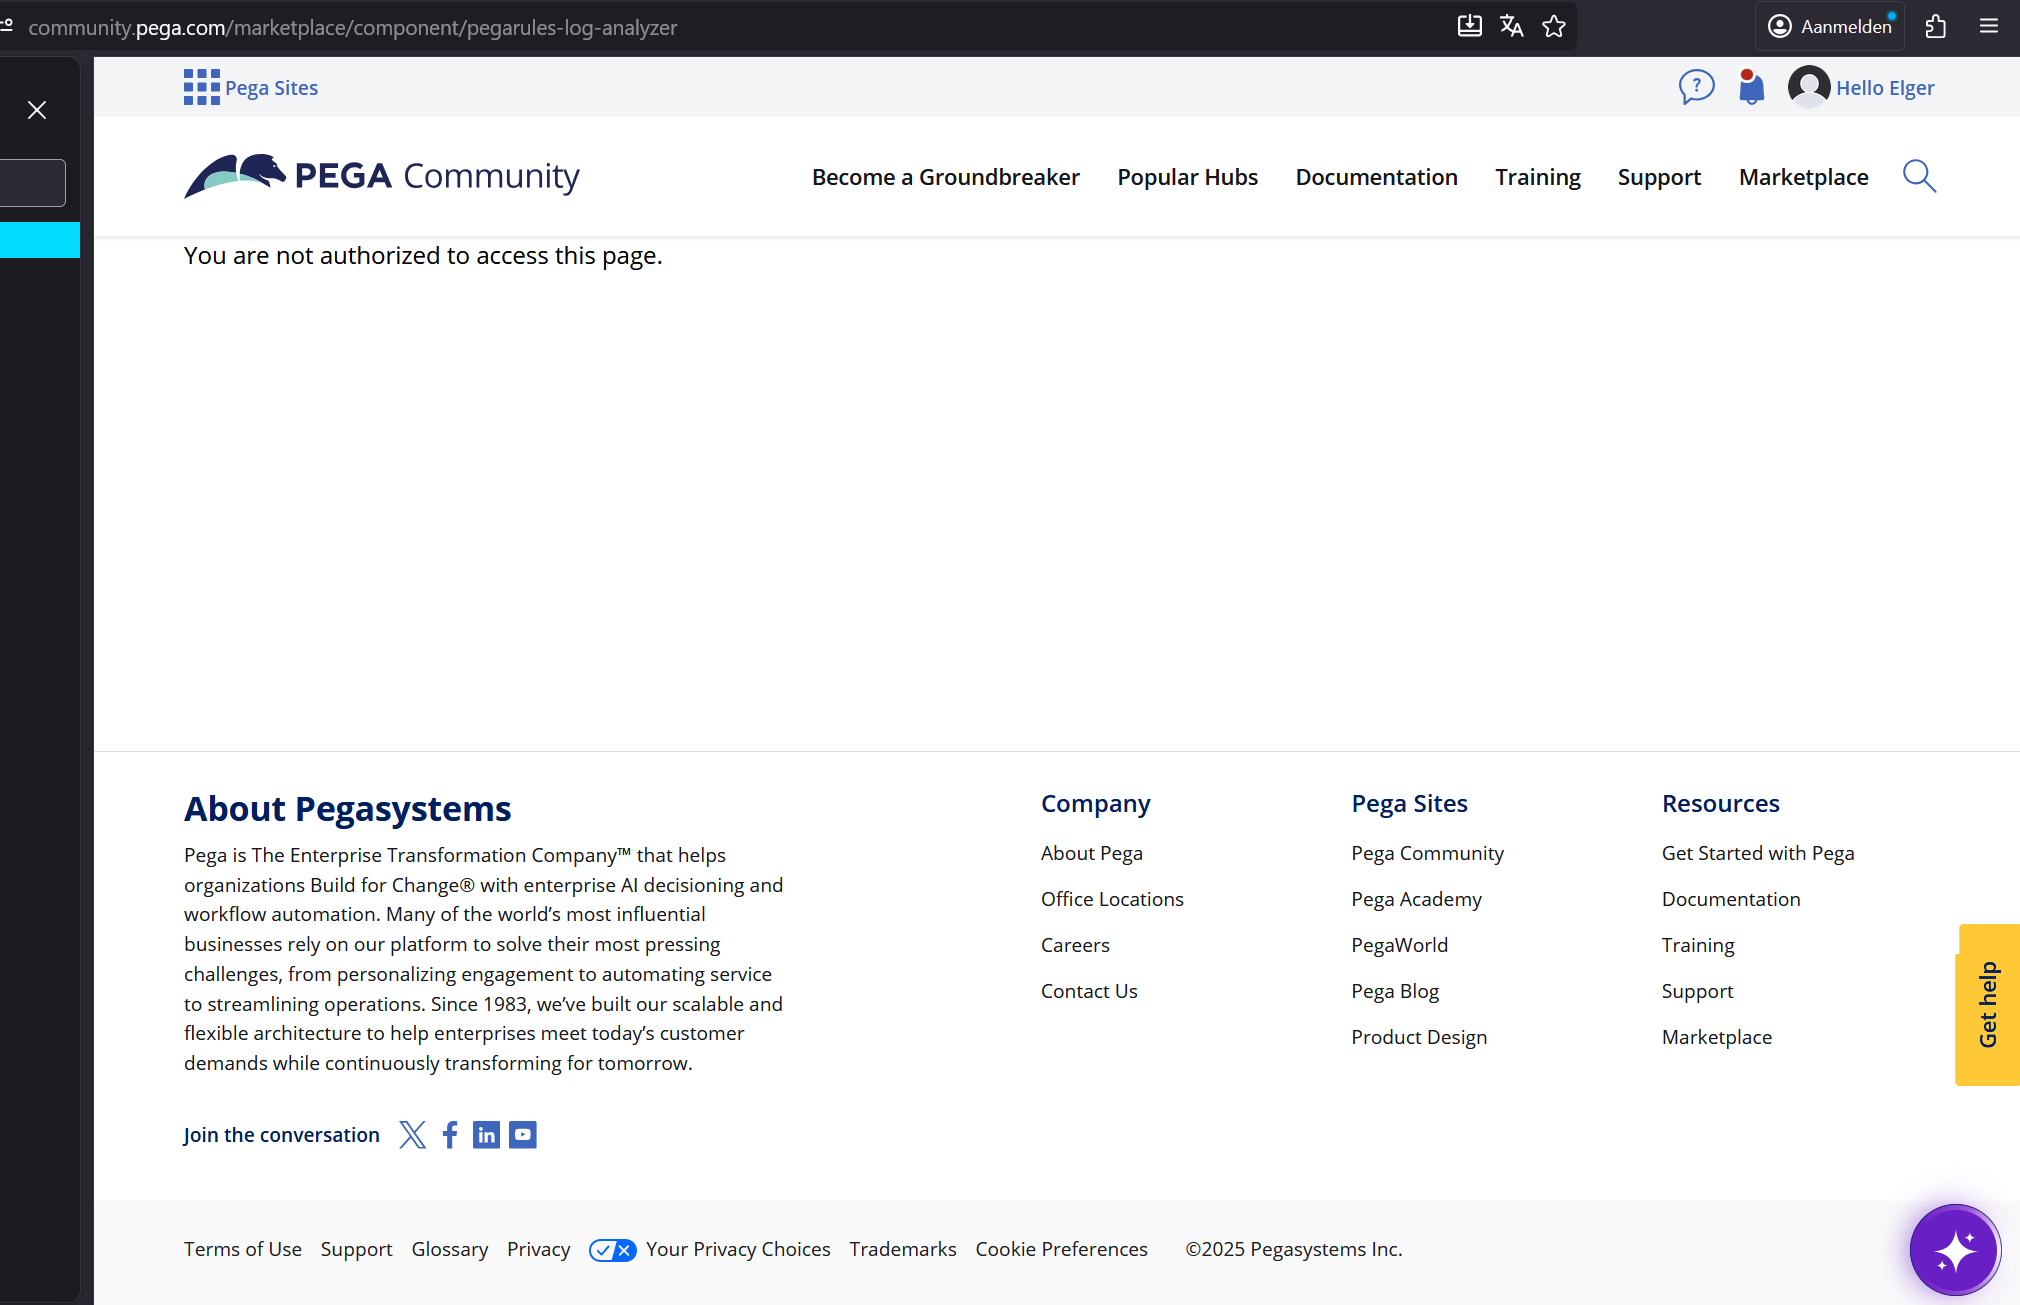Open Pega's Facebook page icon
Viewport: 2020px width, 1305px height.
point(449,1134)
